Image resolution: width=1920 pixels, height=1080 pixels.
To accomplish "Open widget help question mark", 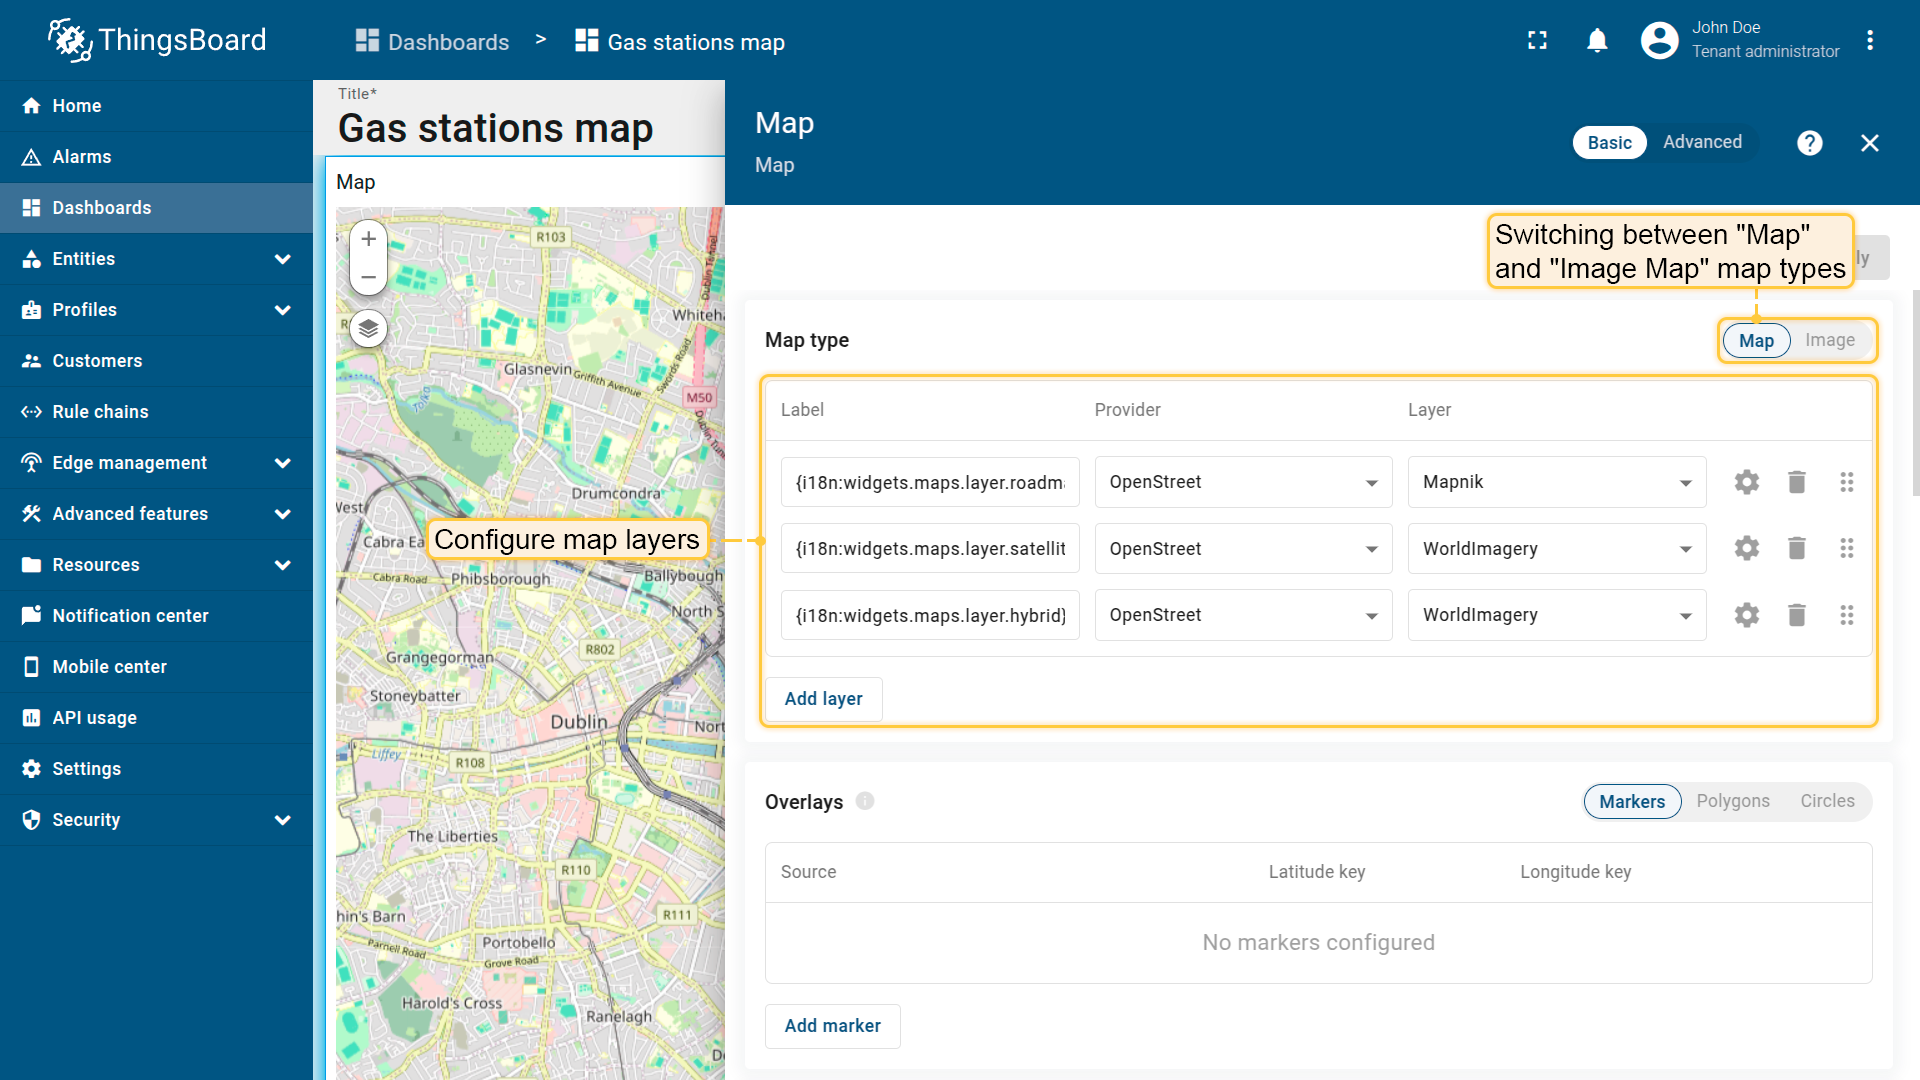I will (x=1809, y=143).
